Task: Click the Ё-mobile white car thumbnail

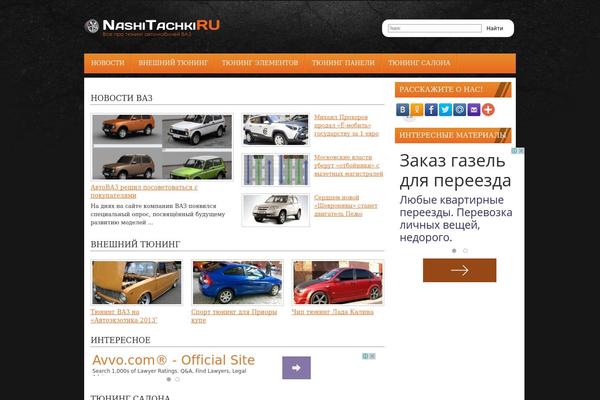Action: pyautogui.click(x=276, y=130)
